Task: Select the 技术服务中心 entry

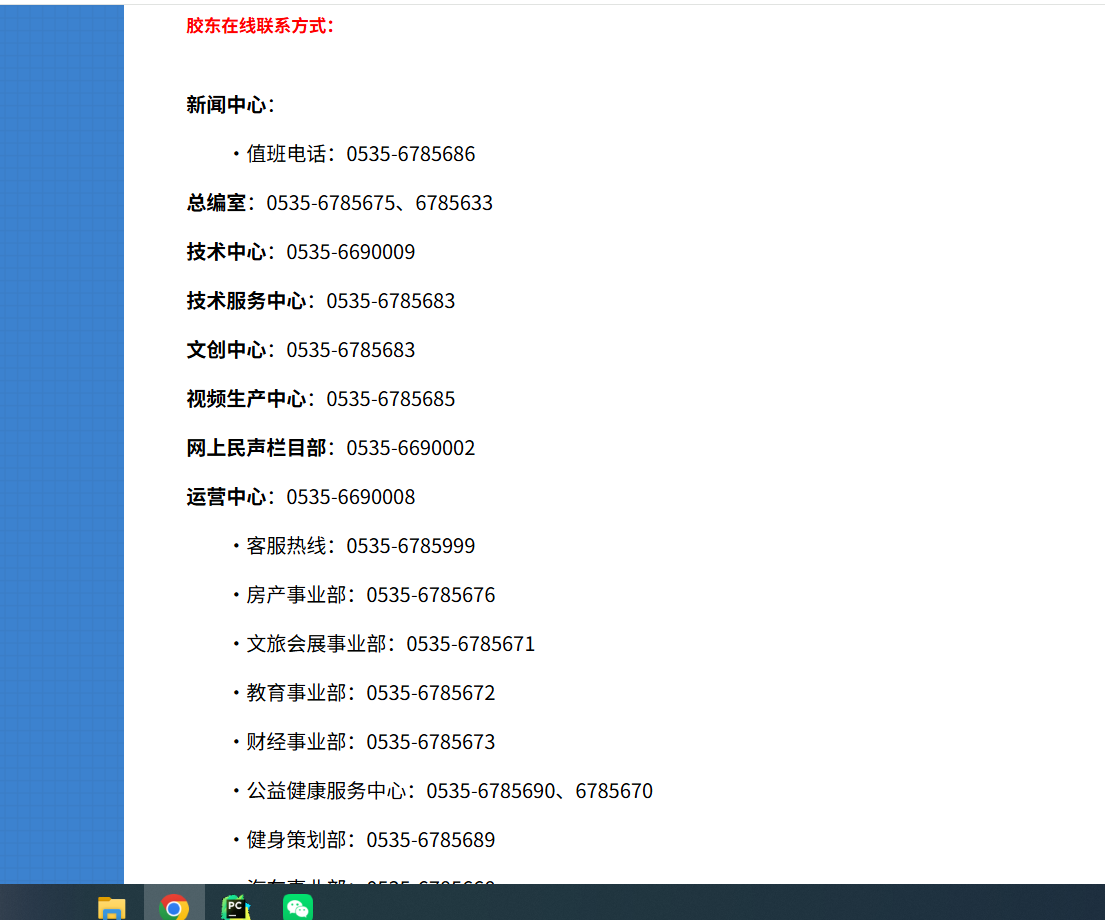Action: pyautogui.click(x=319, y=301)
